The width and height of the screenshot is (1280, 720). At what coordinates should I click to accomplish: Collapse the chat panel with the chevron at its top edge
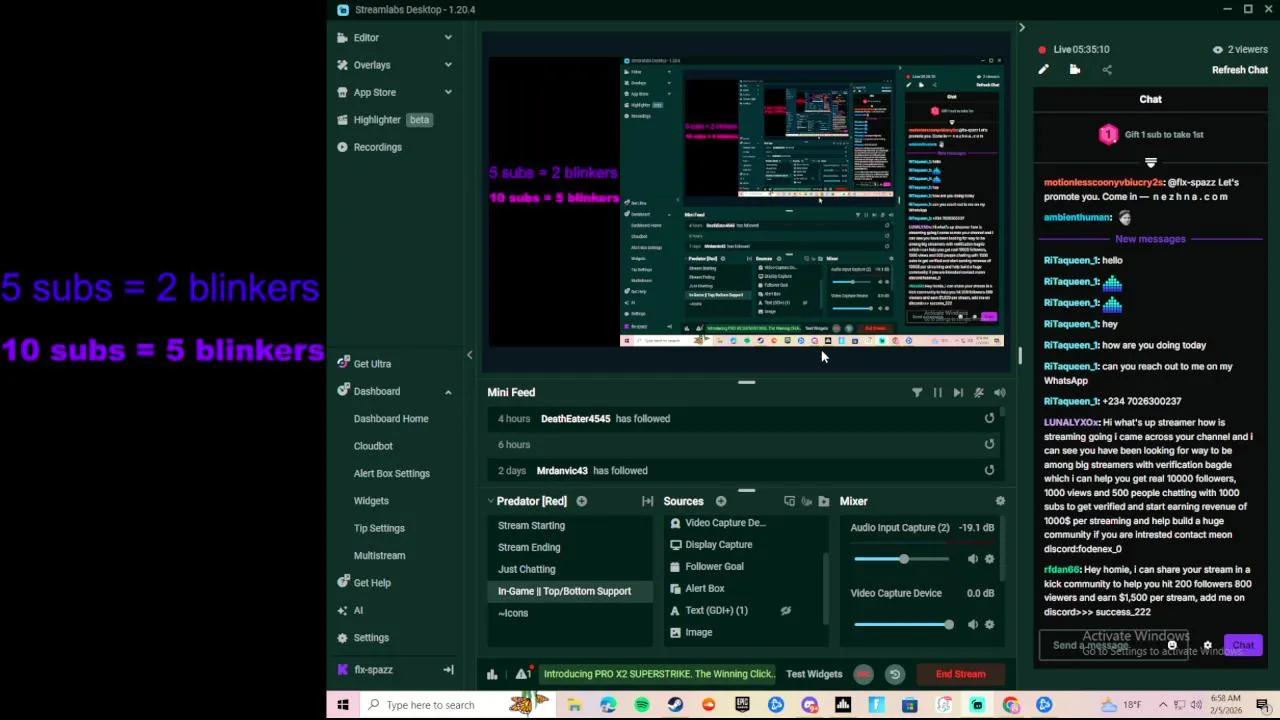(1021, 28)
